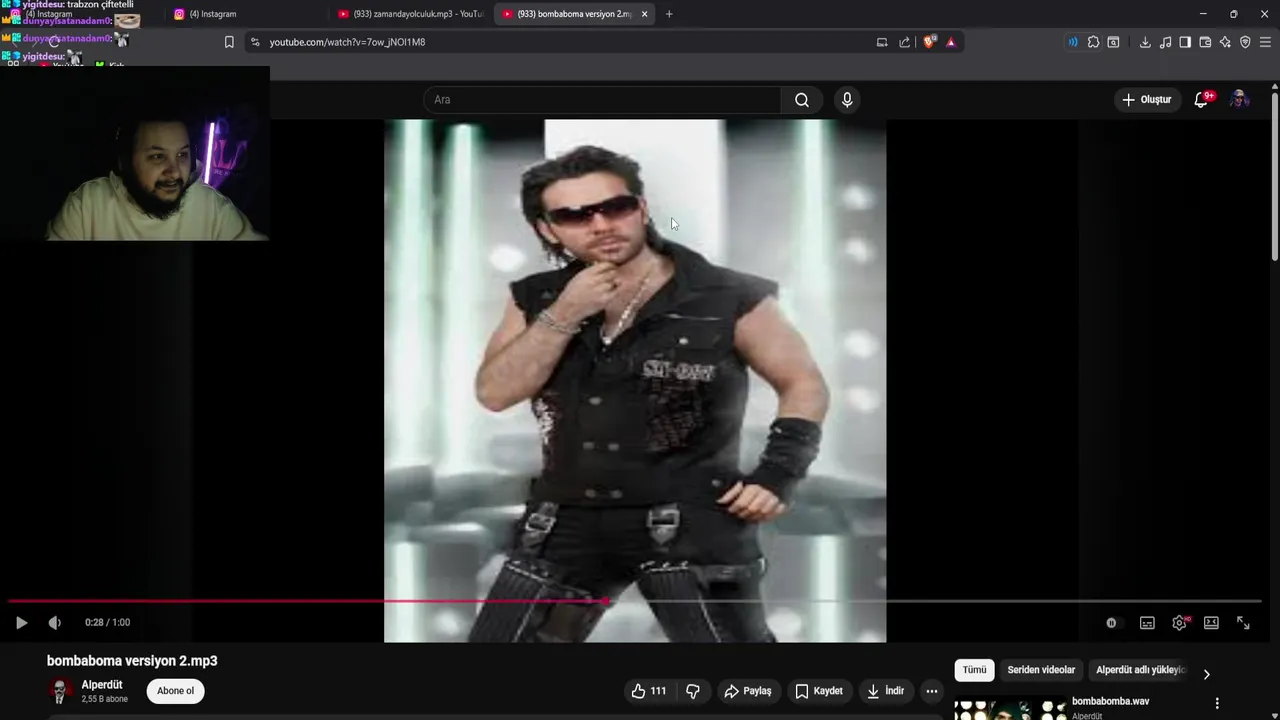Viewport: 1280px width, 720px height.
Task: Toggle the browser sidebar panel
Action: click(x=1185, y=42)
